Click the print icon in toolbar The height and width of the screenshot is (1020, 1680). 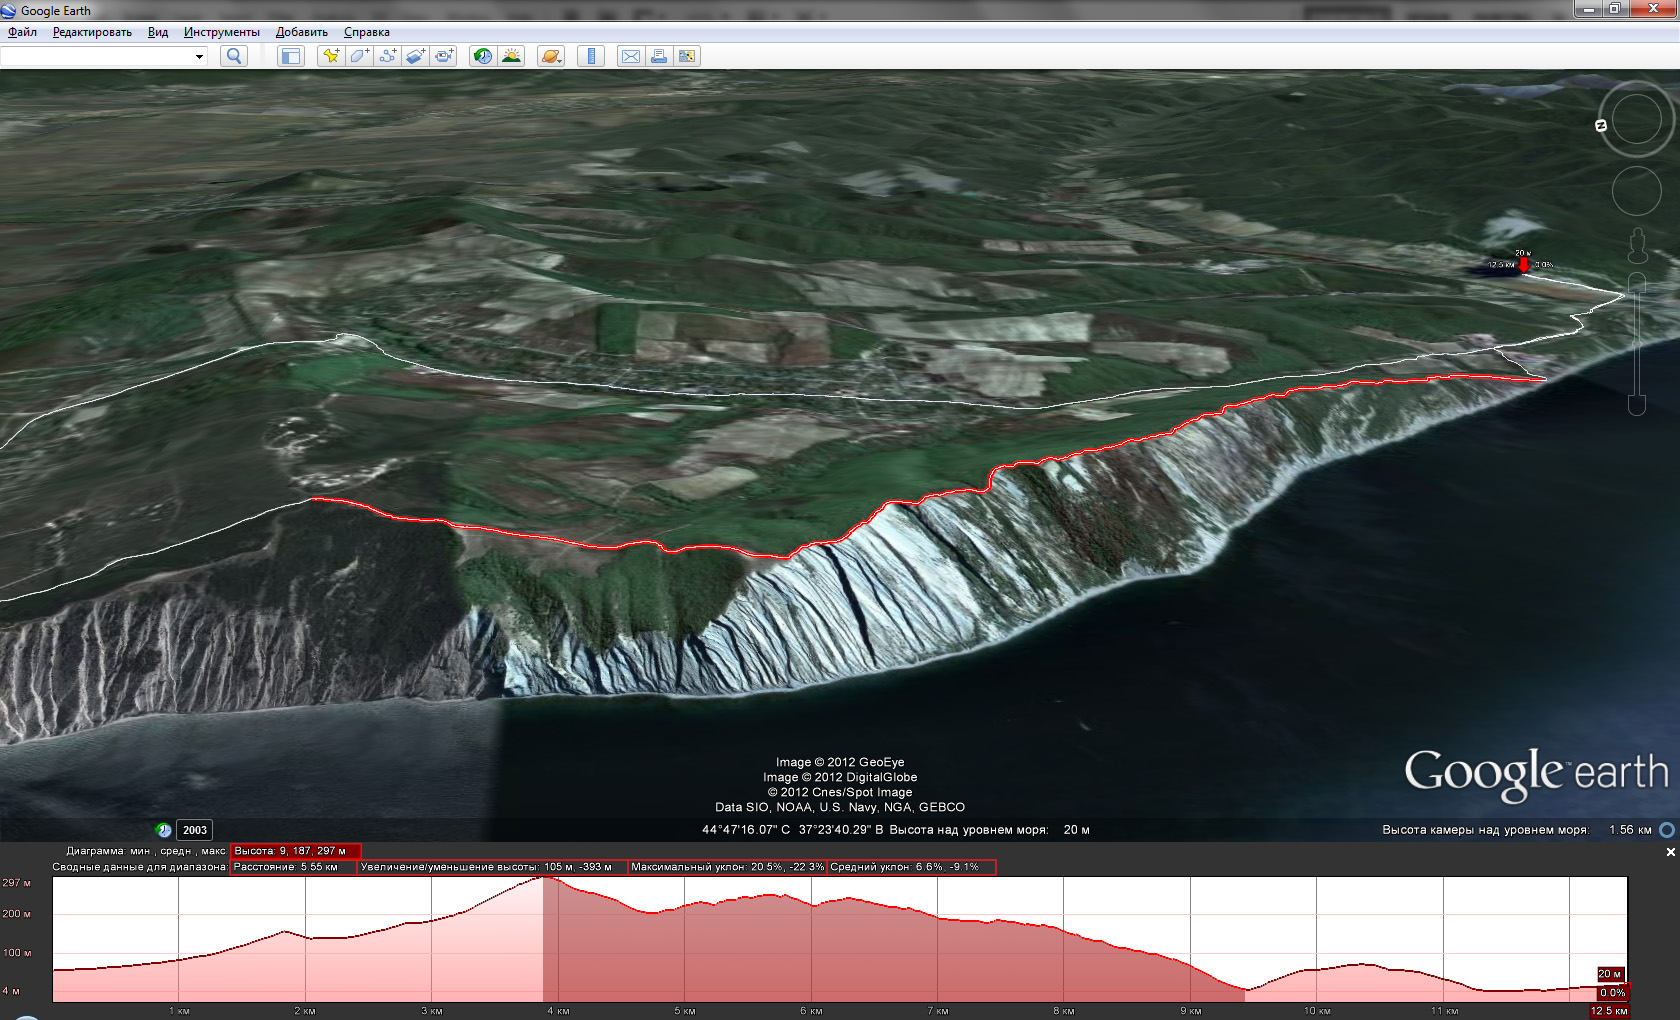658,56
